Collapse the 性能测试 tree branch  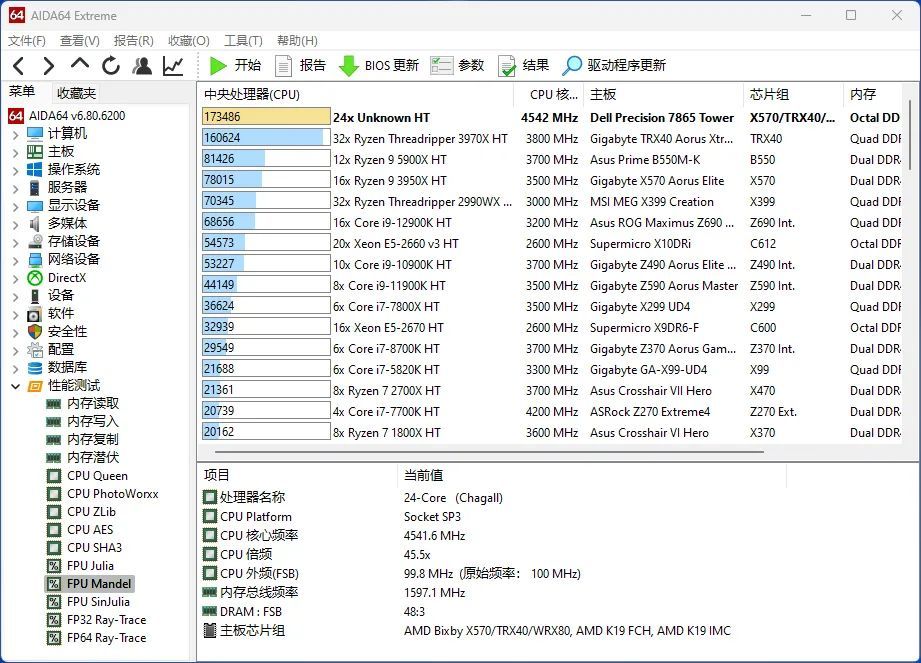click(x=16, y=385)
